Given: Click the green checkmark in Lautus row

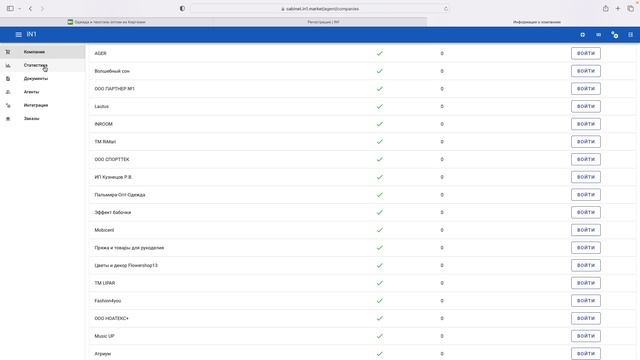Looking at the screenshot, I should click(380, 107).
